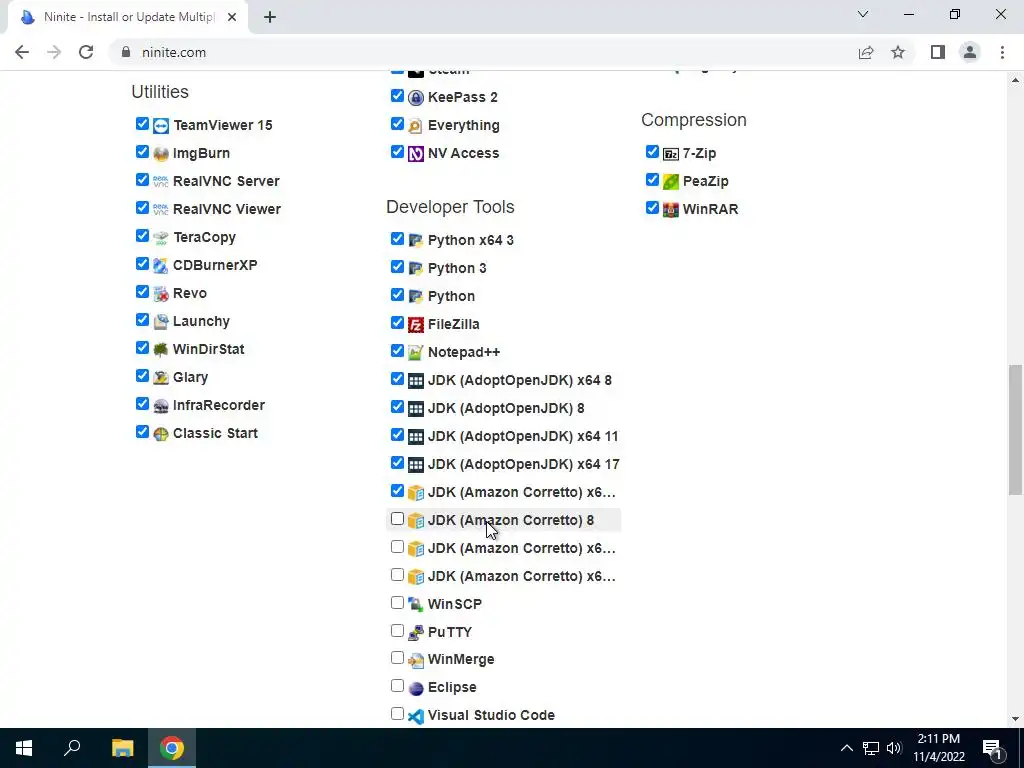The width and height of the screenshot is (1024, 768).
Task: Click the InfraRecorder icon
Action: pyautogui.click(x=161, y=406)
